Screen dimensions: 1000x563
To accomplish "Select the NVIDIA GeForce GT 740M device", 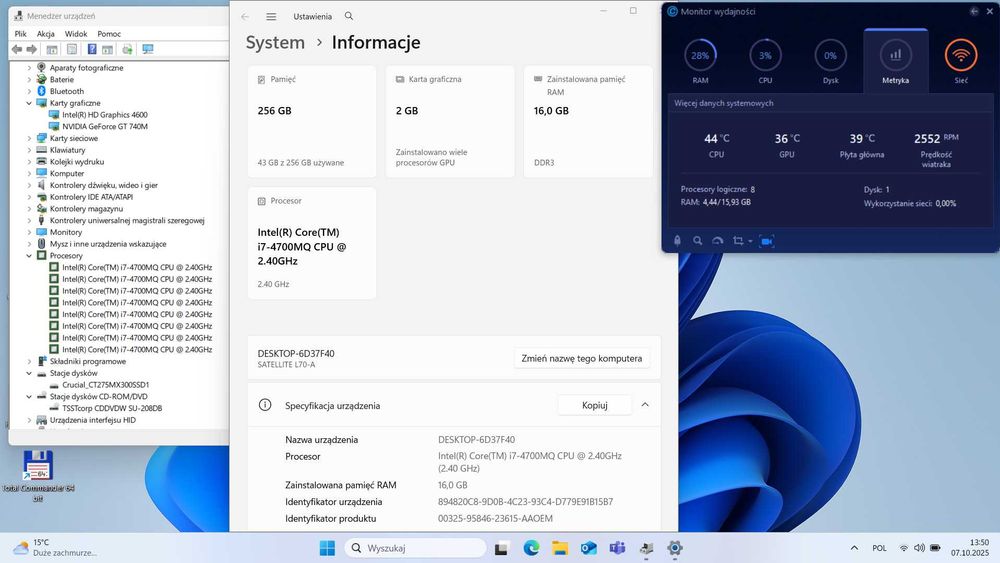I will [105, 126].
